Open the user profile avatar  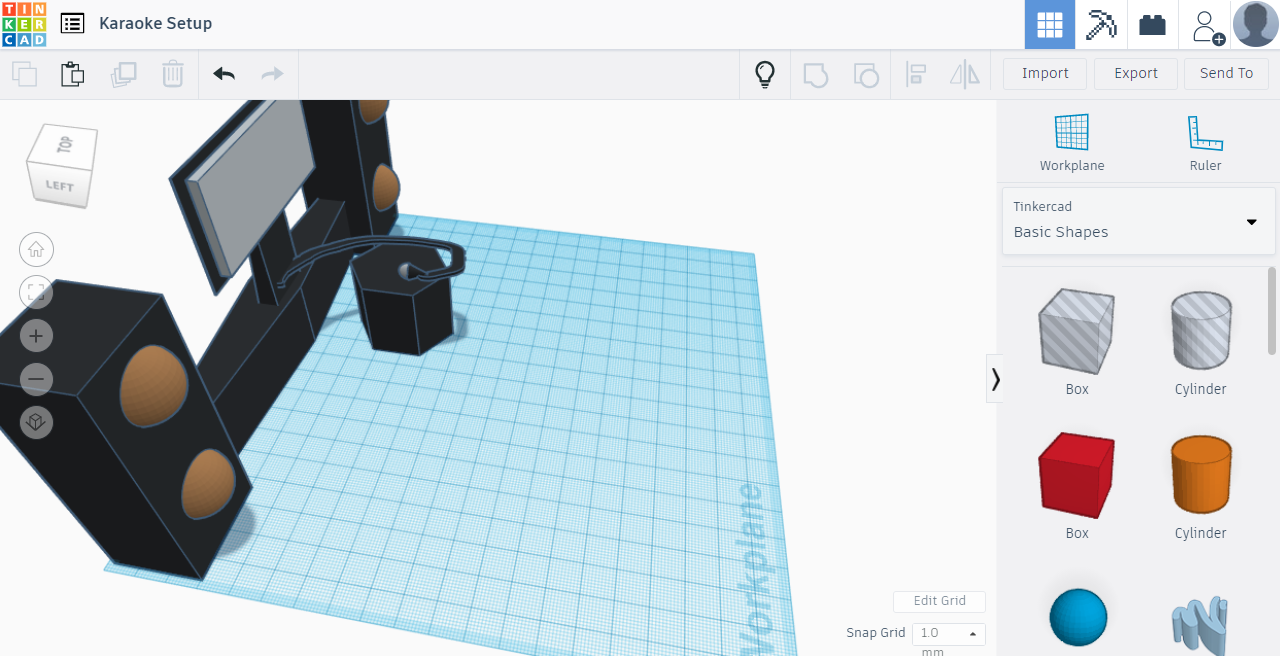(1255, 24)
